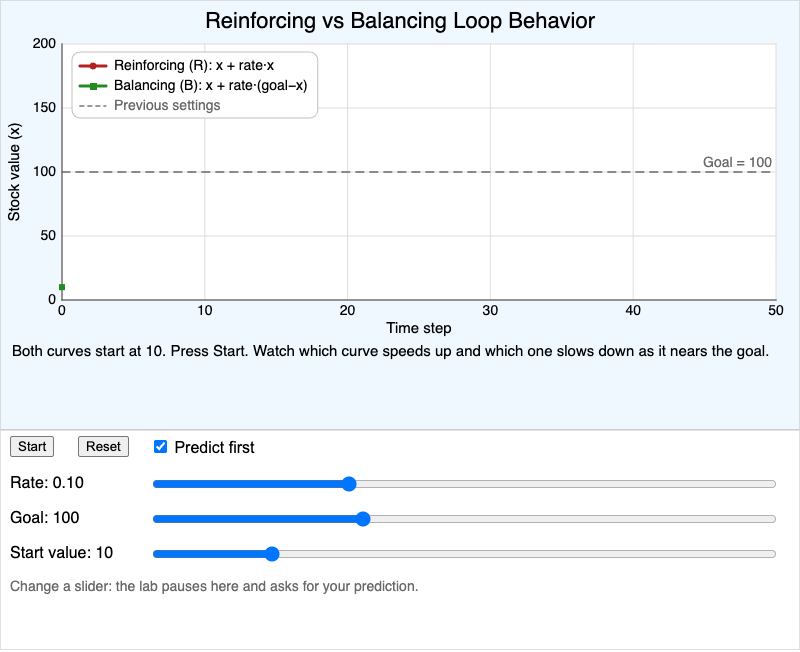Click the y-axis tick label 200

pyautogui.click(x=44, y=43)
